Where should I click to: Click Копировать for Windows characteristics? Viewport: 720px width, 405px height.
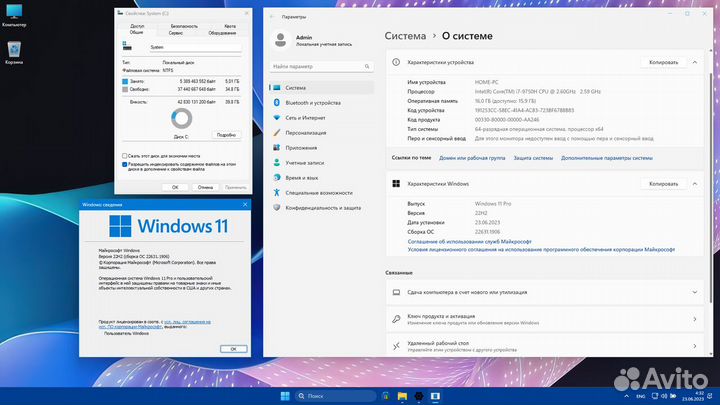coord(663,184)
